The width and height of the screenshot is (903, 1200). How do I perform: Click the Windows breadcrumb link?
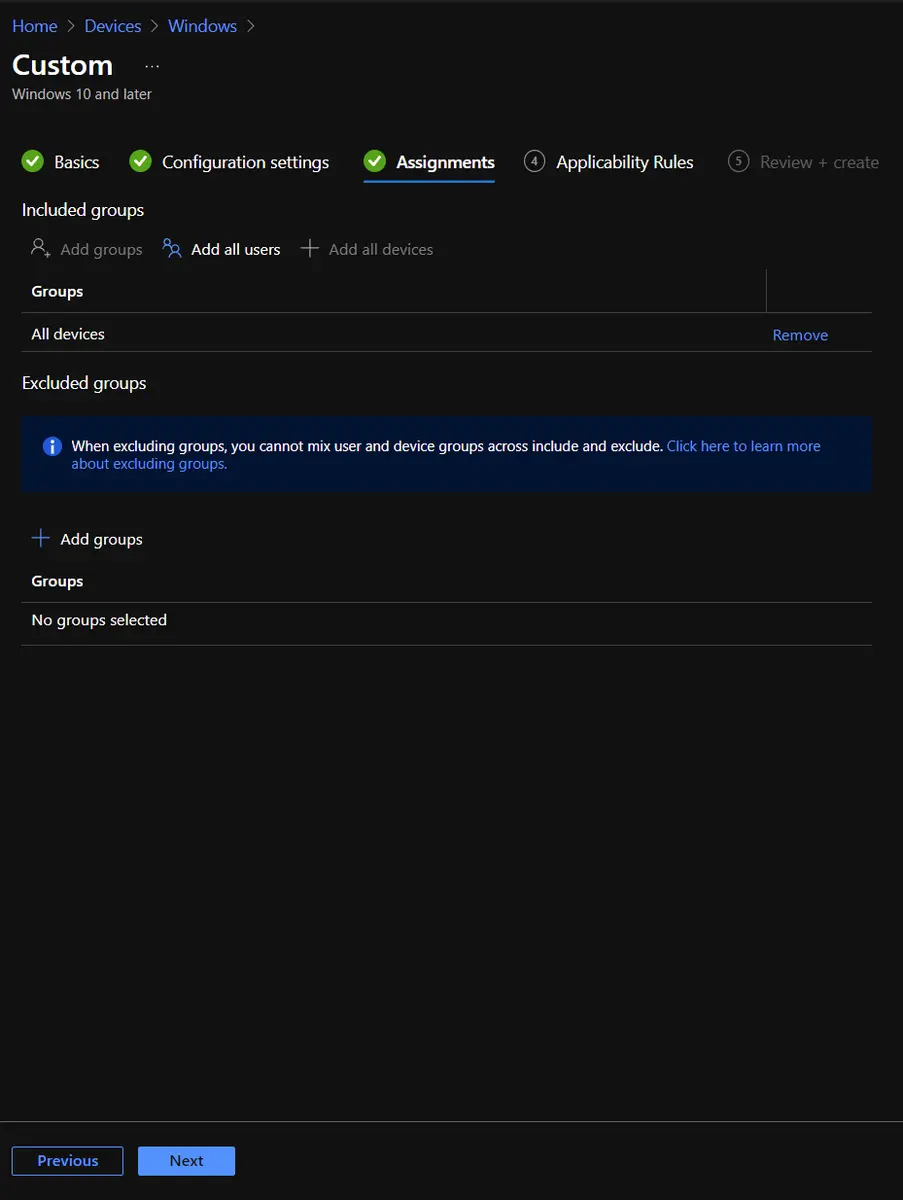click(x=202, y=26)
